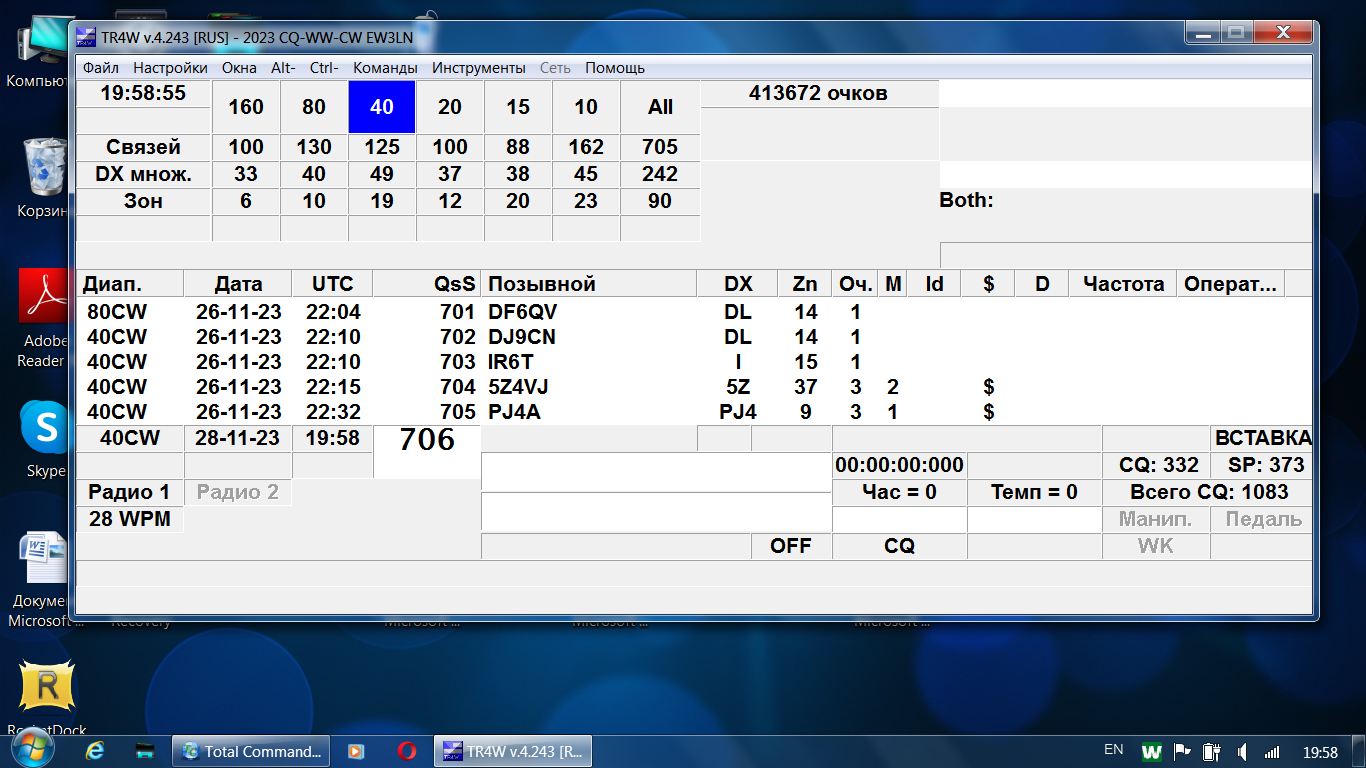Expand the Инструменты menu
The height and width of the screenshot is (768, 1366).
click(478, 68)
